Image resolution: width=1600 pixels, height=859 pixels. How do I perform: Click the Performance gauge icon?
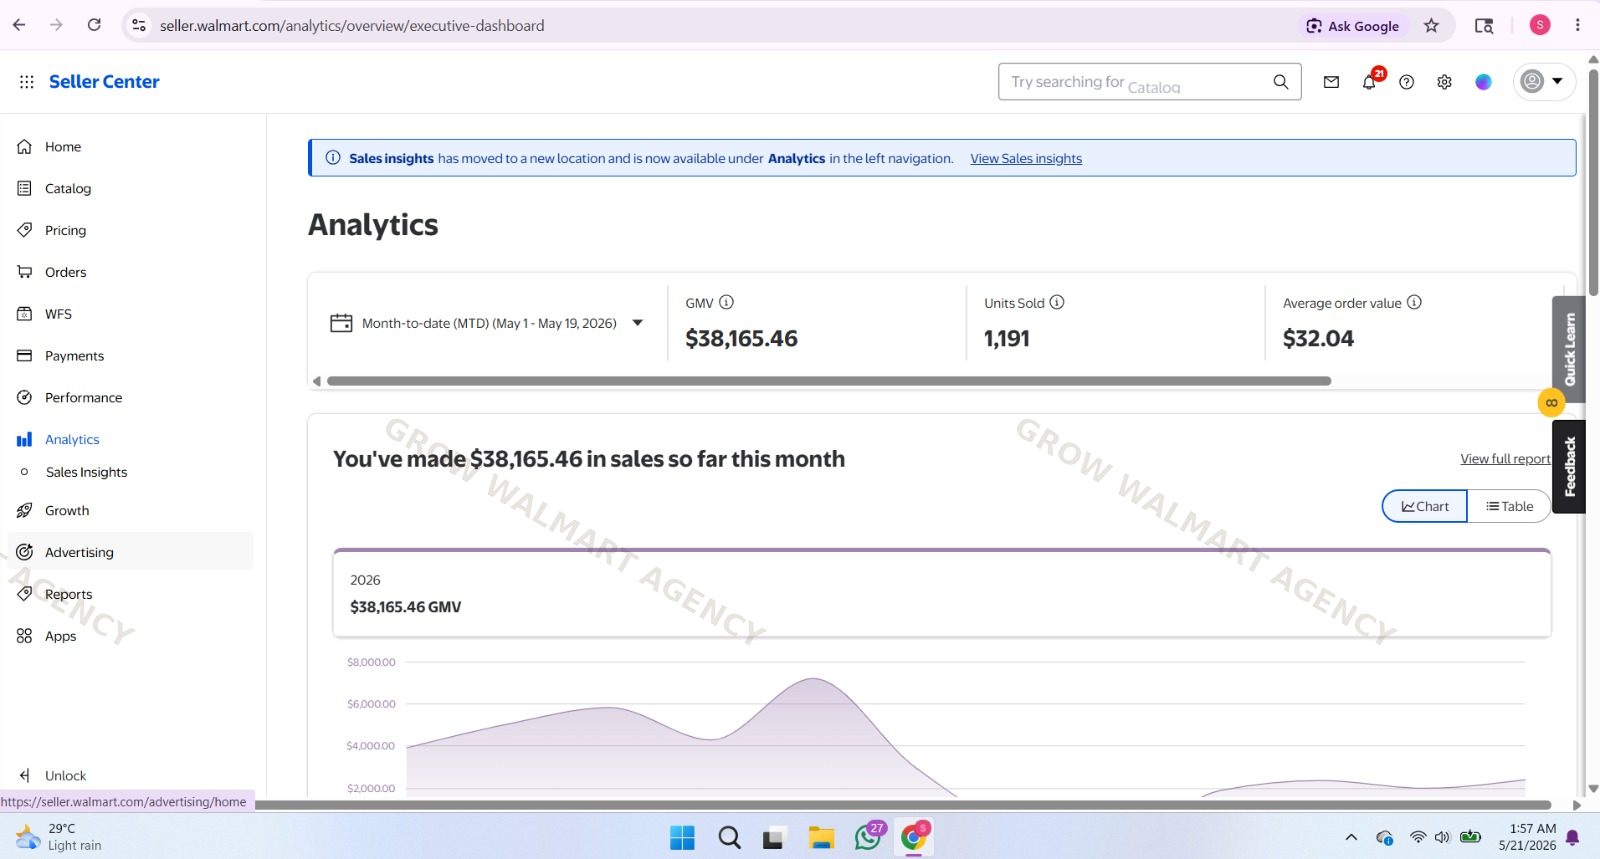pyautogui.click(x=25, y=398)
